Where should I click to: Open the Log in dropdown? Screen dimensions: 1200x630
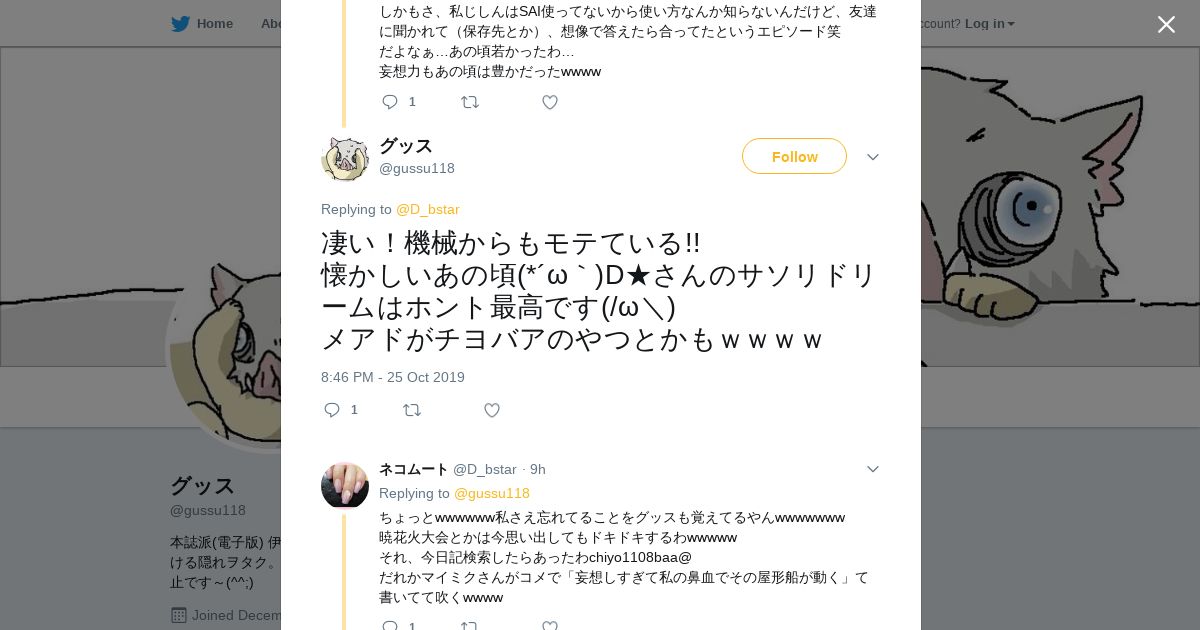pos(989,23)
